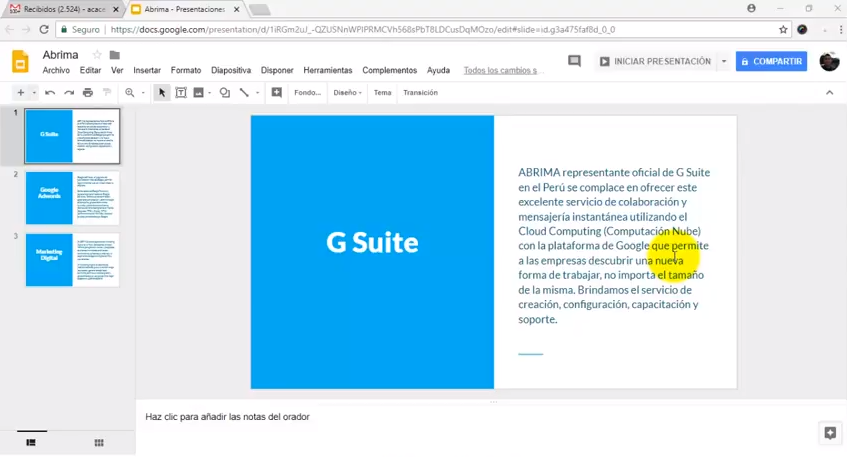Select the Marketing Digital slide 3 thumbnail

pos(72,260)
